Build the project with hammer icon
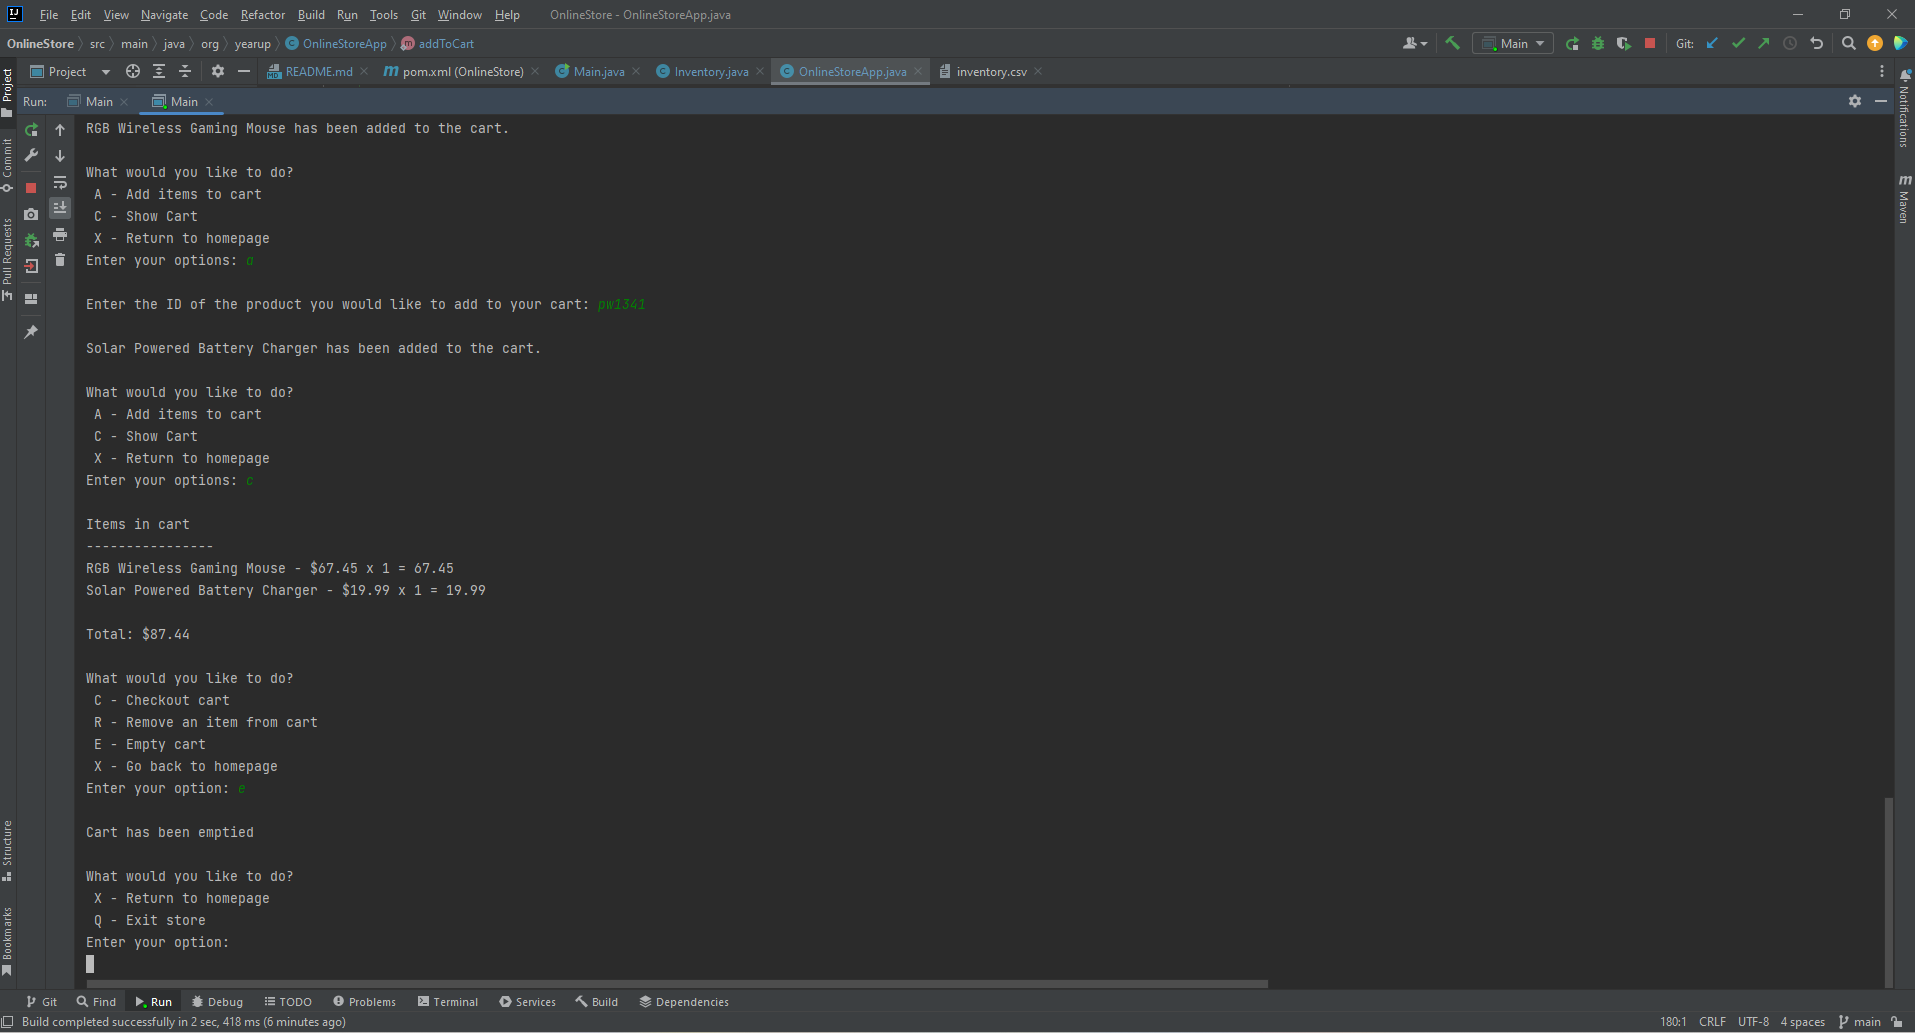The image size is (1915, 1033). click(1452, 43)
